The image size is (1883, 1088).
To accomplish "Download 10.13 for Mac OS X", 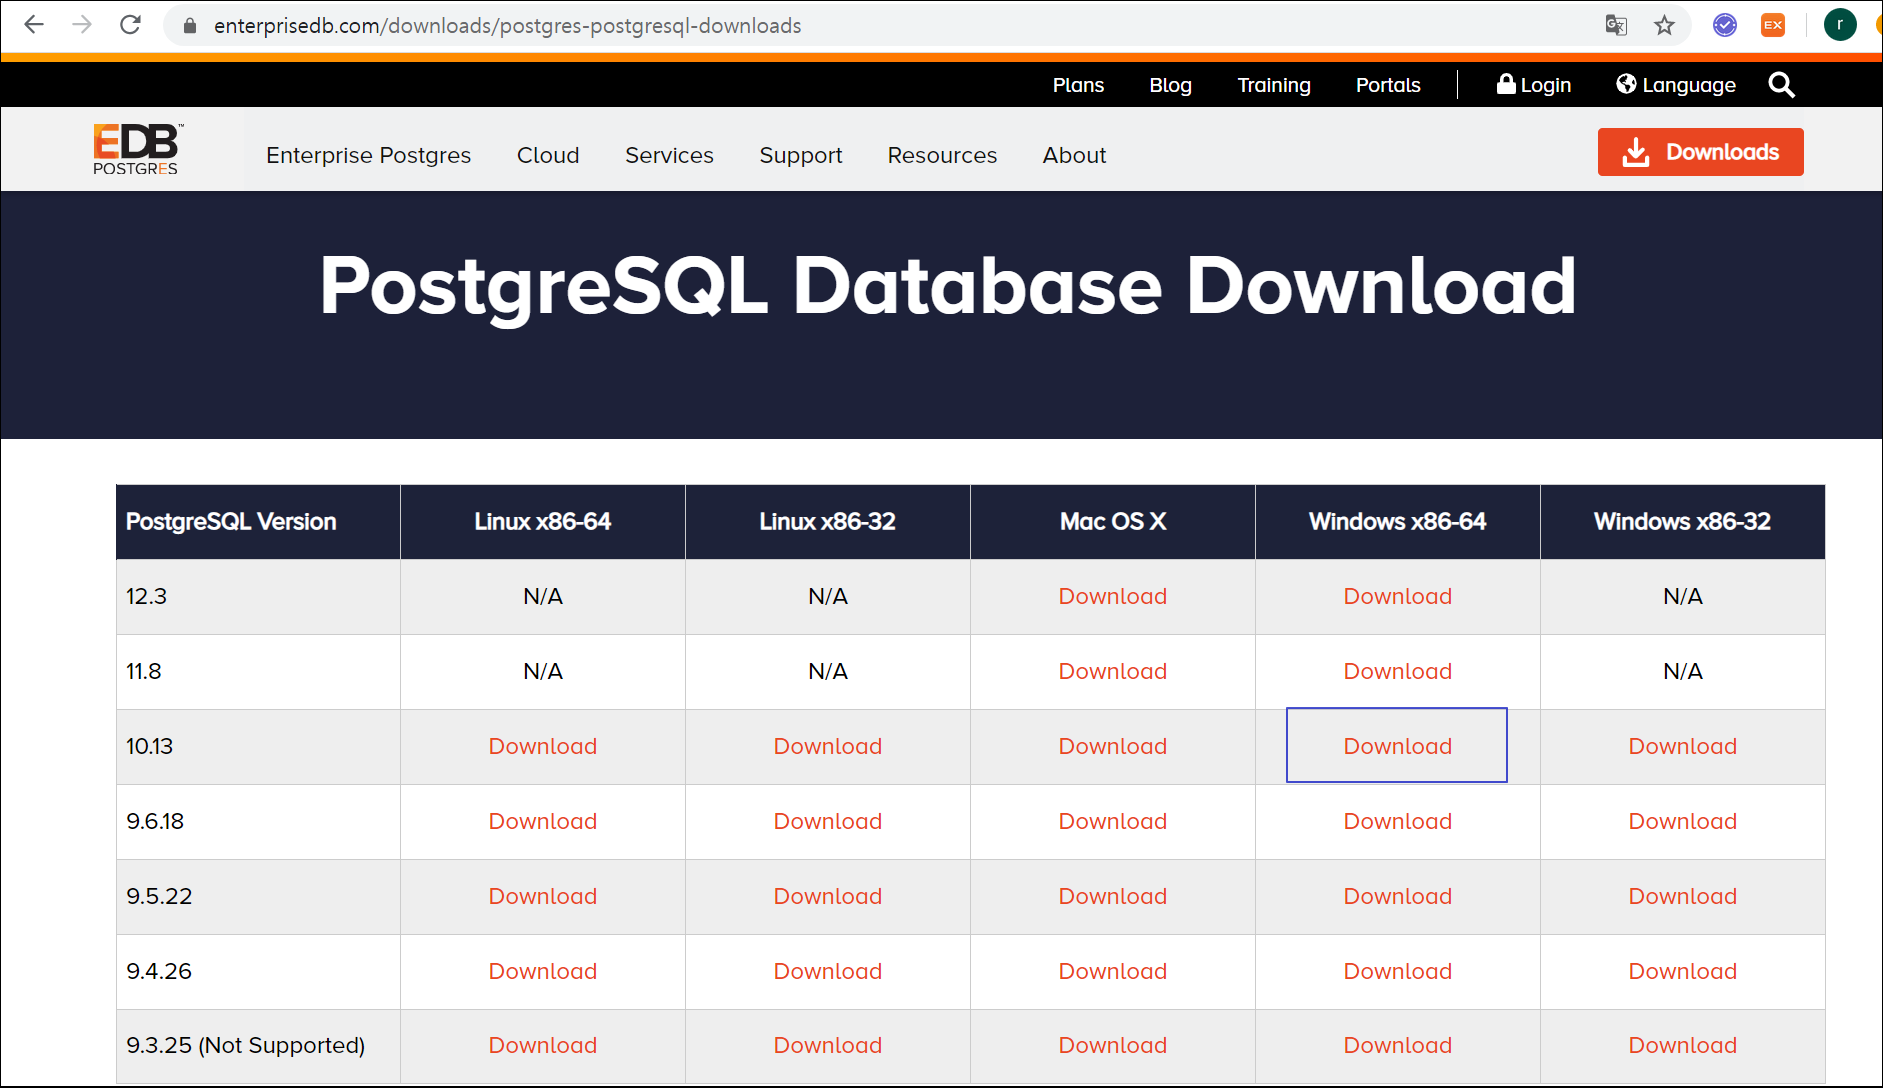I will point(1112,746).
